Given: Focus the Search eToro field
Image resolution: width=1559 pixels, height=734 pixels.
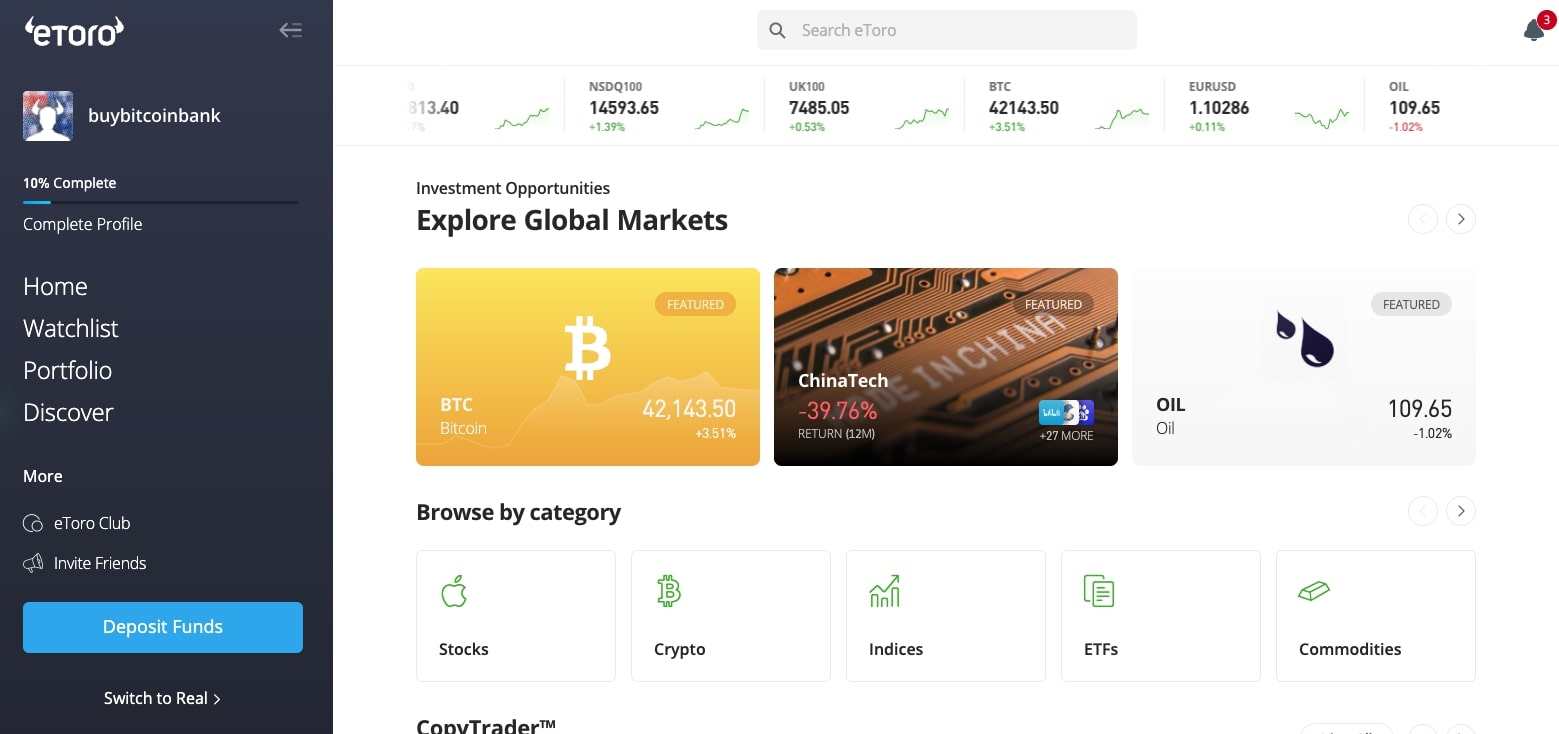Looking at the screenshot, I should [947, 30].
